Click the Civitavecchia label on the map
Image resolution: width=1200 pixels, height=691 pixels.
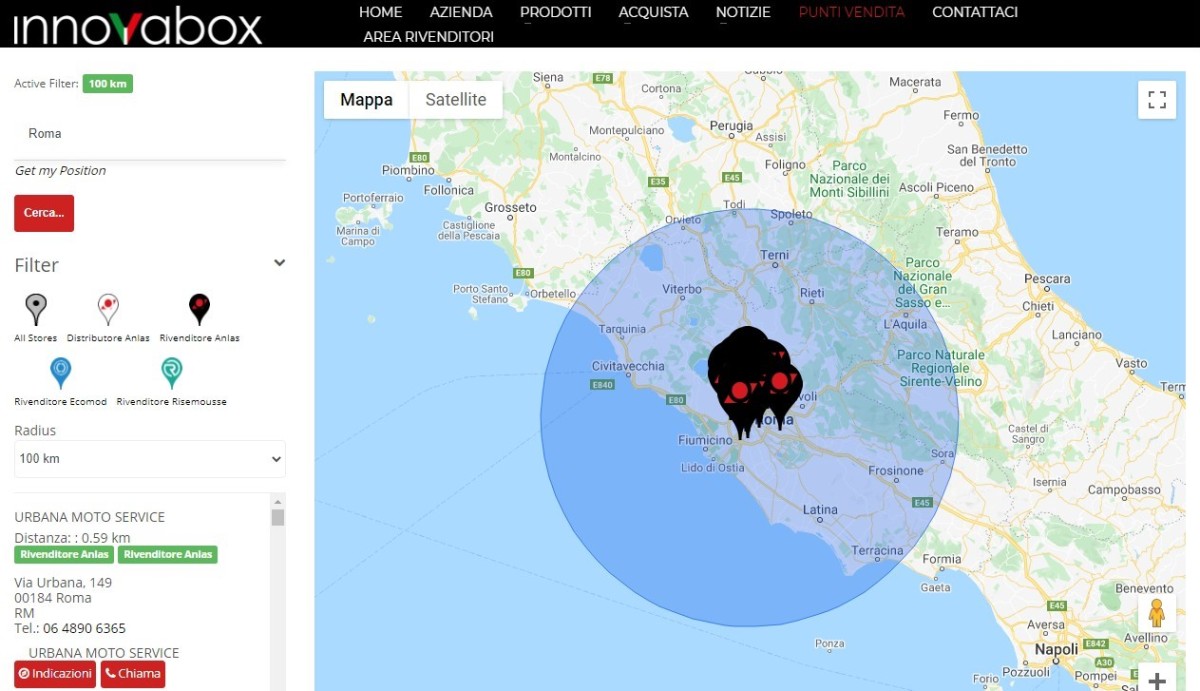[x=628, y=366]
